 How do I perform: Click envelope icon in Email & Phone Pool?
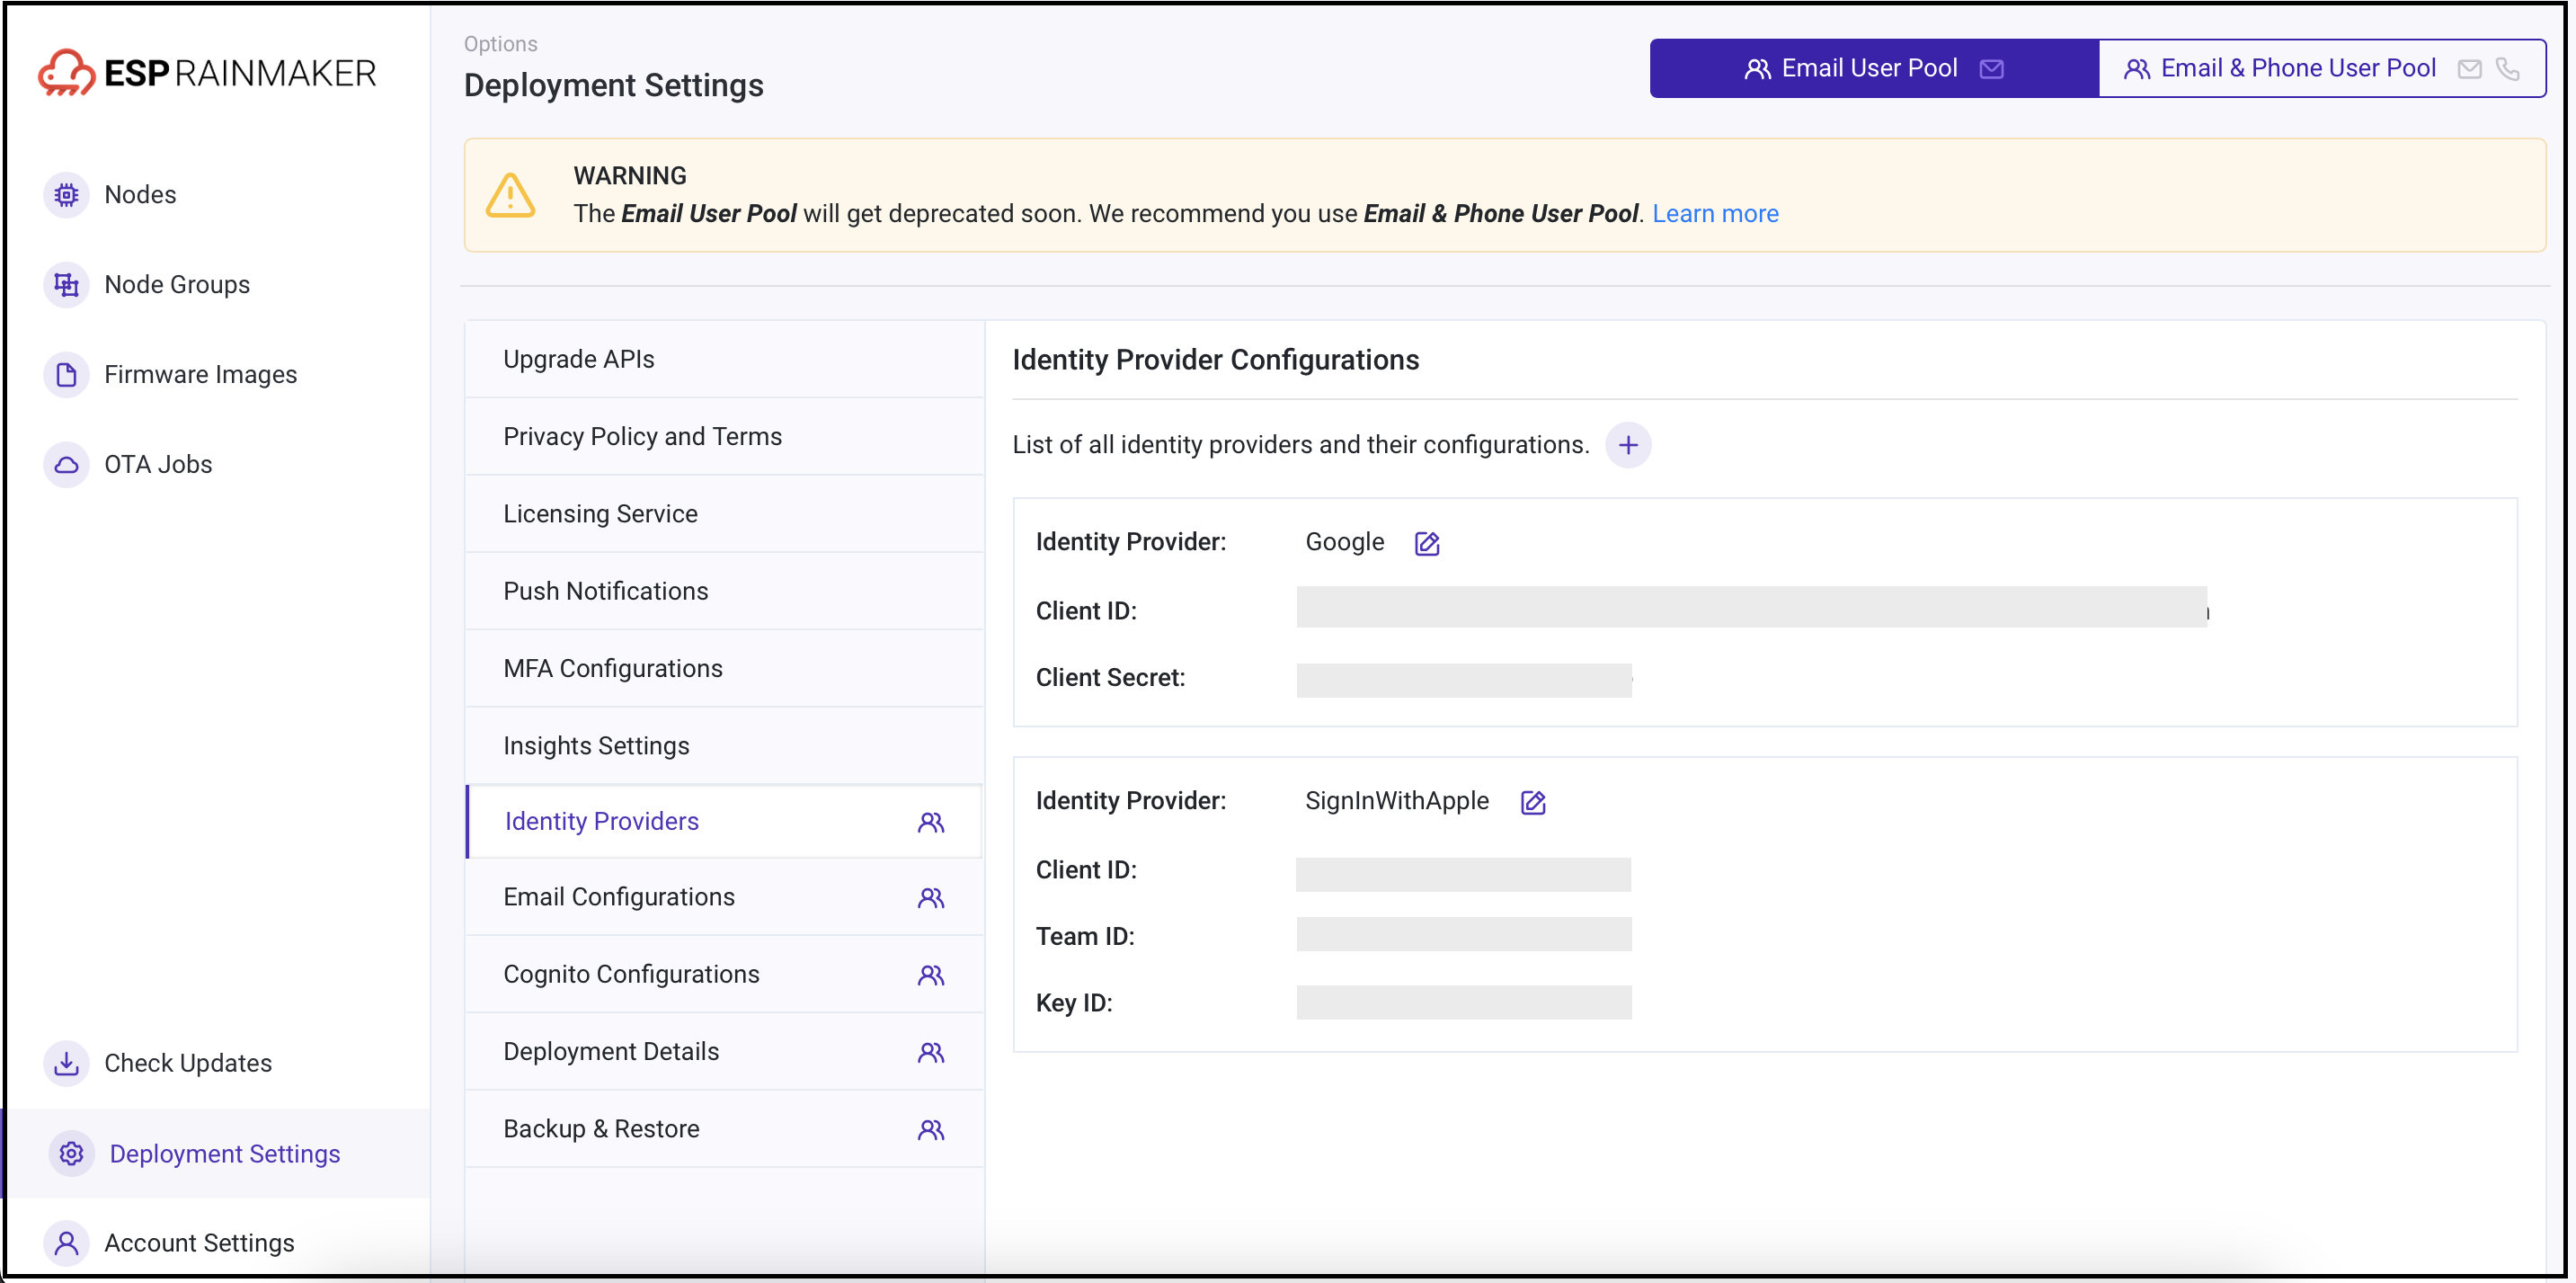click(2469, 69)
